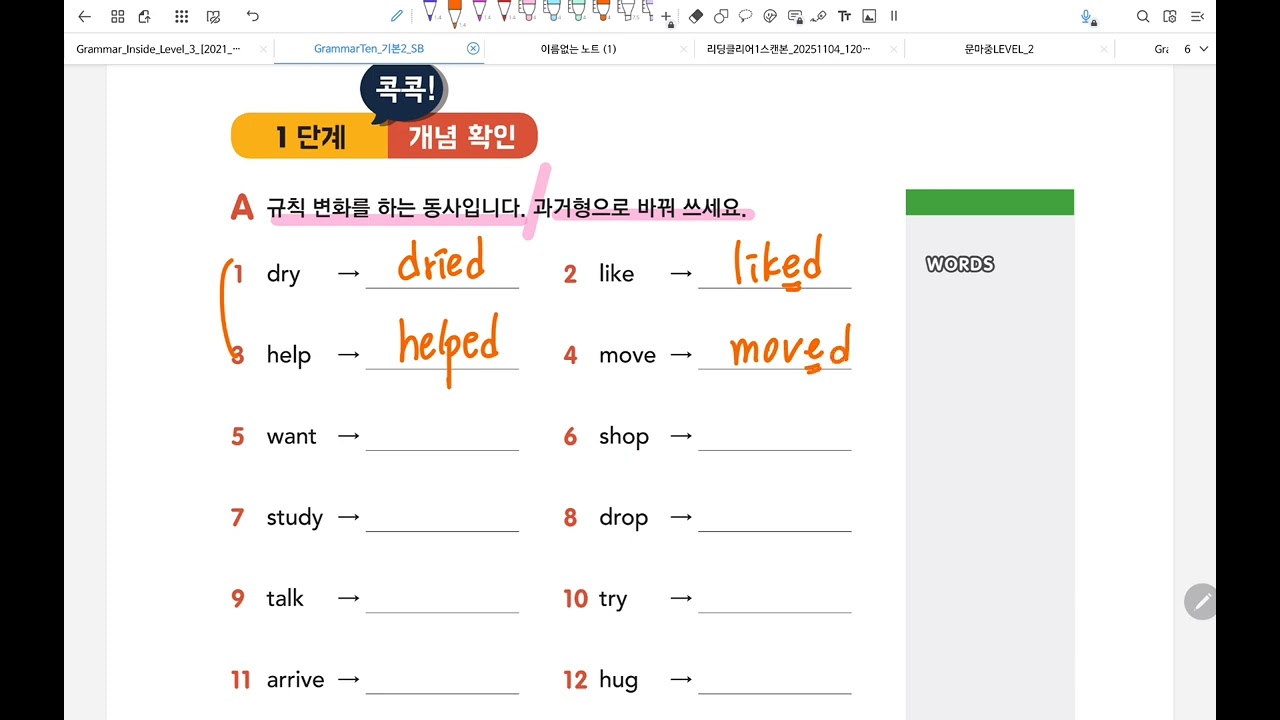Click the WORDS heading in side panel
The image size is (1280, 720).
click(960, 264)
